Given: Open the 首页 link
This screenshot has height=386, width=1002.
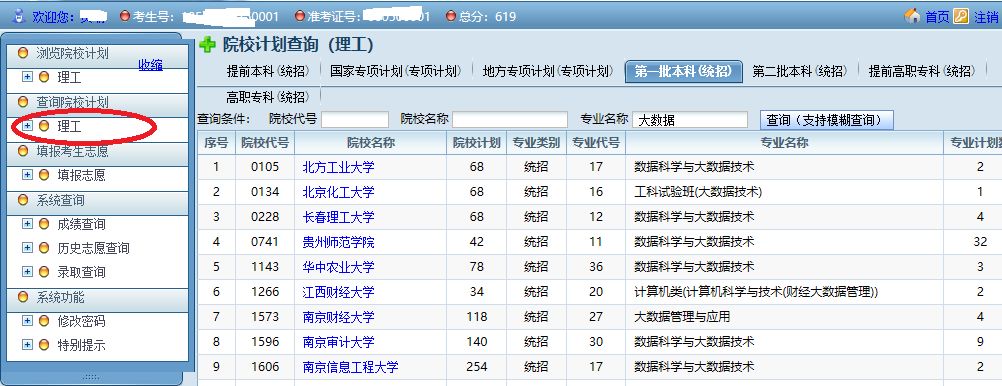Looking at the screenshot, I should tap(937, 17).
